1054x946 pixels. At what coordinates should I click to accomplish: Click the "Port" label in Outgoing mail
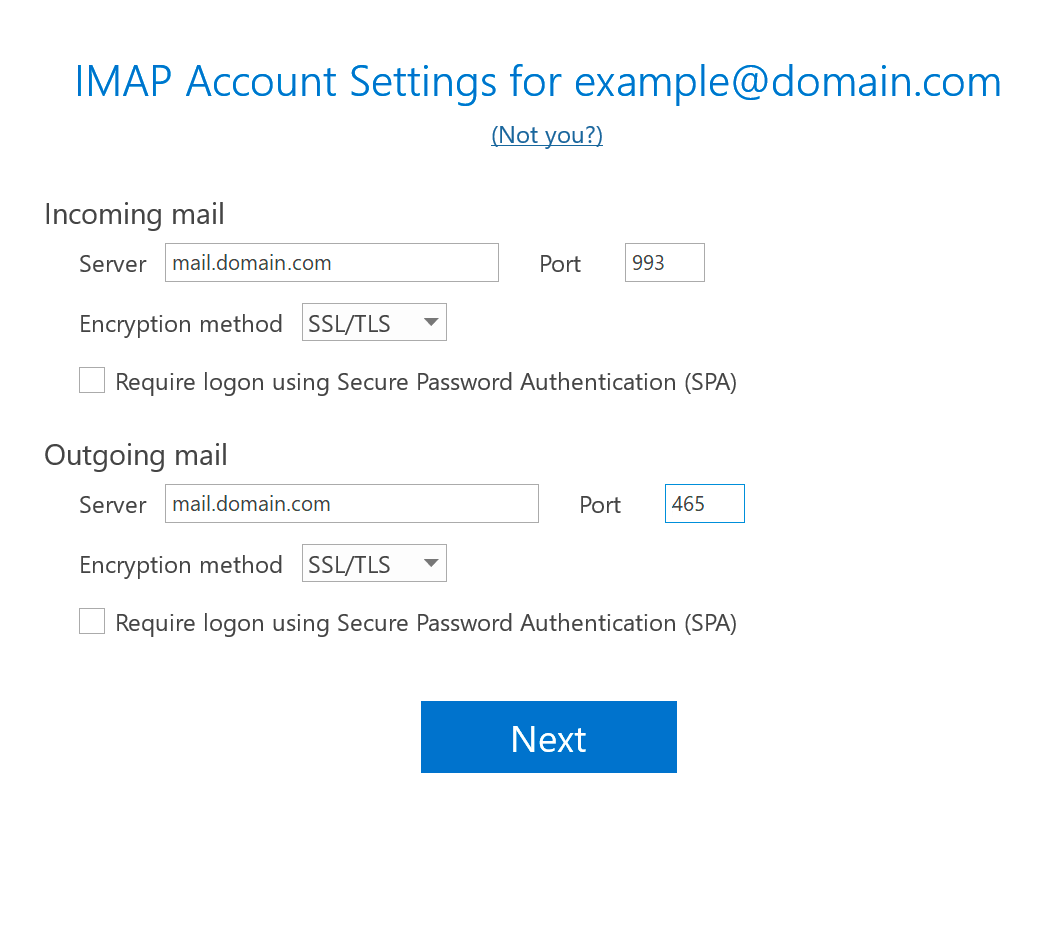(x=600, y=505)
